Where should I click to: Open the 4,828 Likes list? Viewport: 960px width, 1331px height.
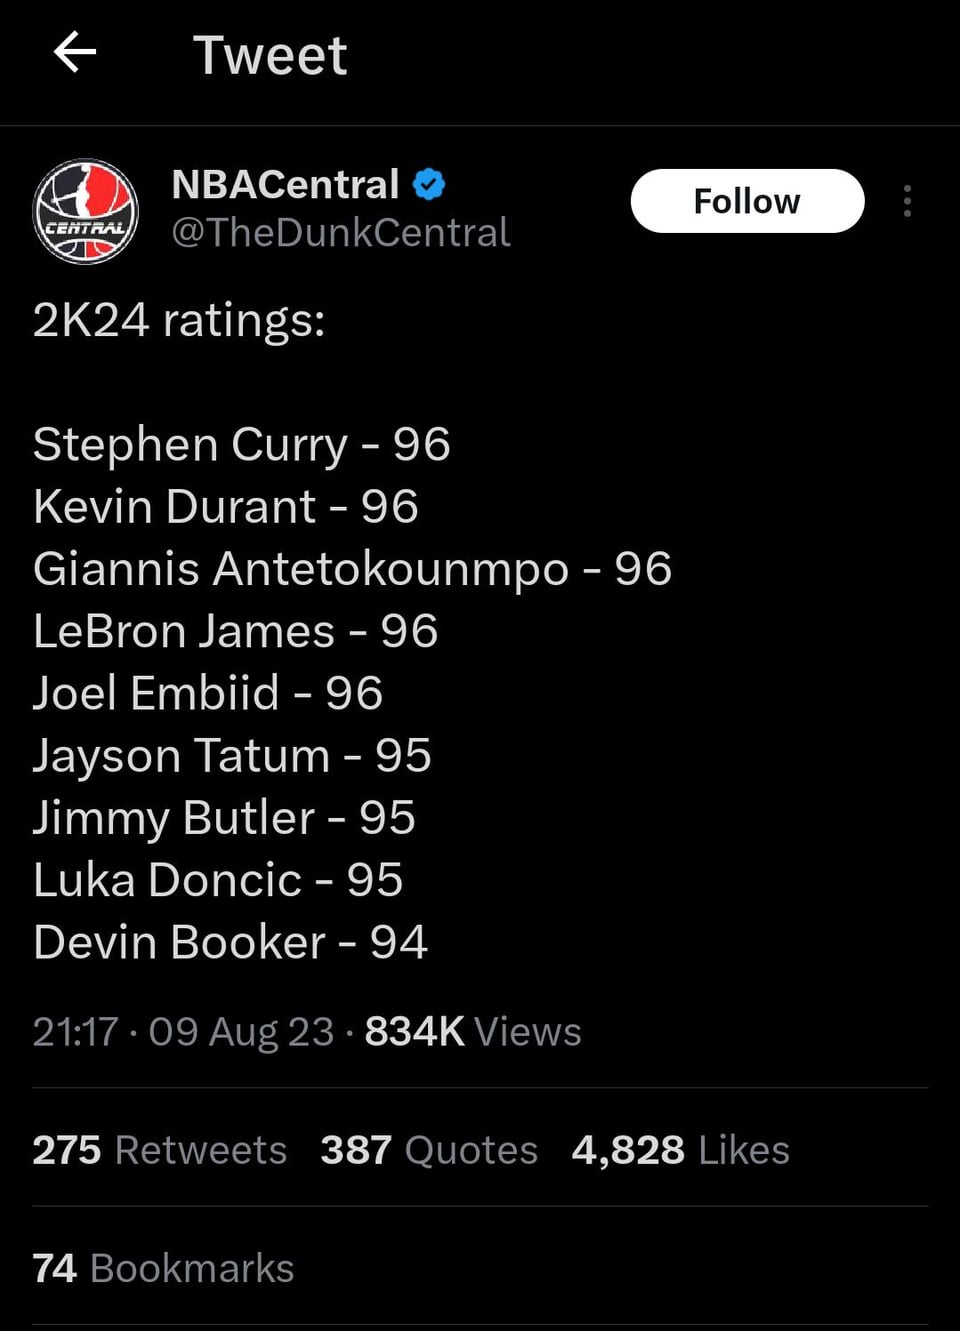click(680, 1150)
